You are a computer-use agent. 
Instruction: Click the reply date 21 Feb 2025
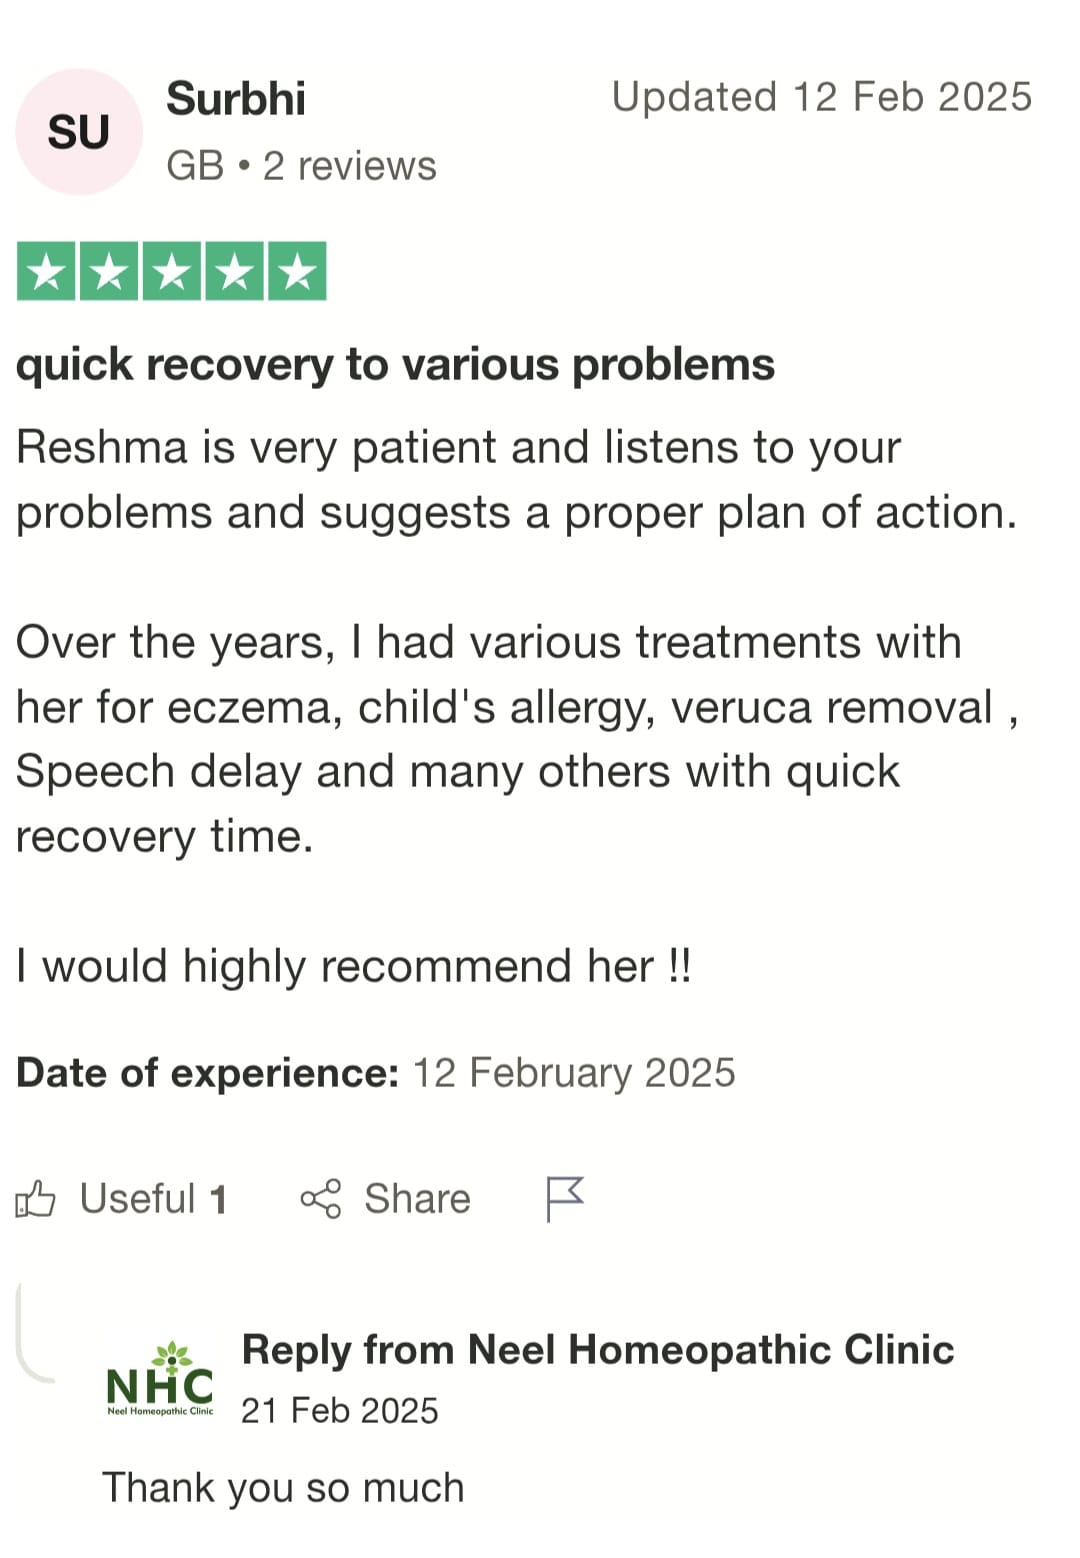[340, 1410]
